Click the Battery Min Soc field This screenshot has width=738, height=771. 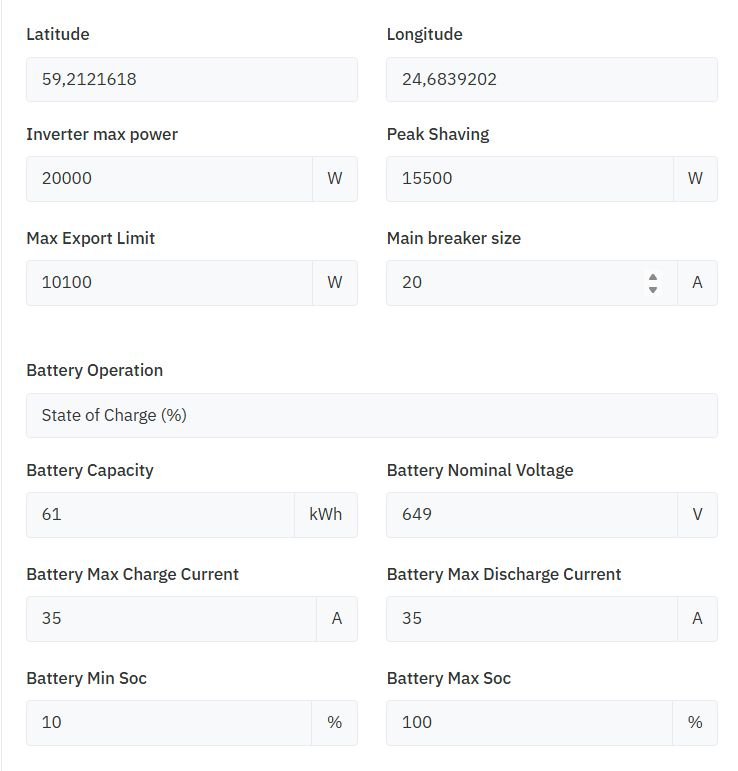click(169, 723)
